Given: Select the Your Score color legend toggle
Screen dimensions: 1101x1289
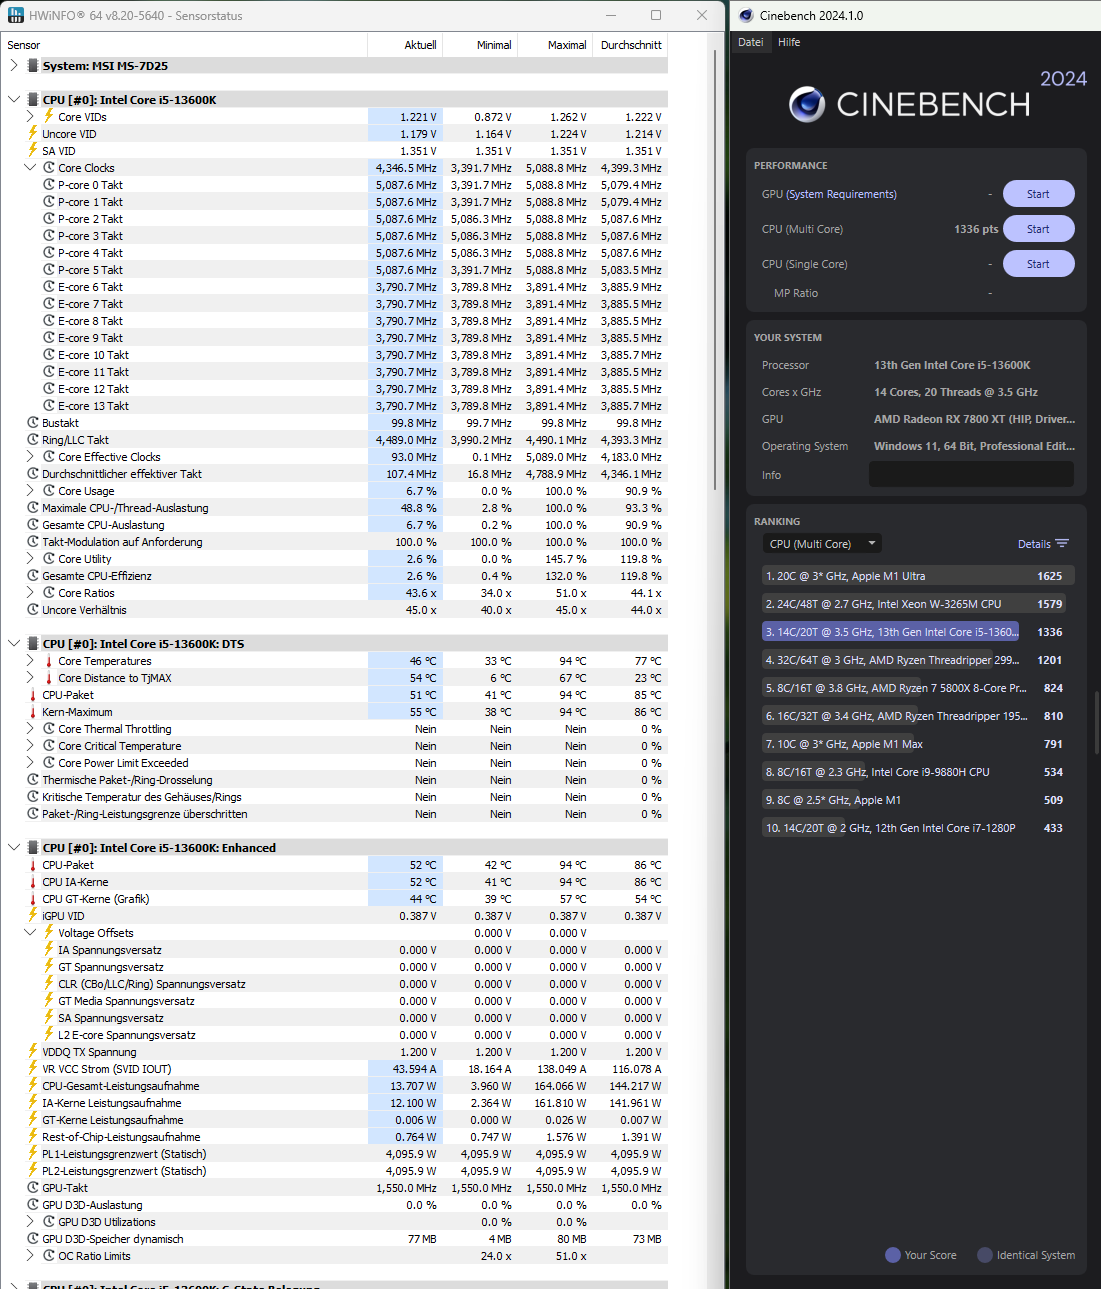Looking at the screenshot, I should [891, 1255].
